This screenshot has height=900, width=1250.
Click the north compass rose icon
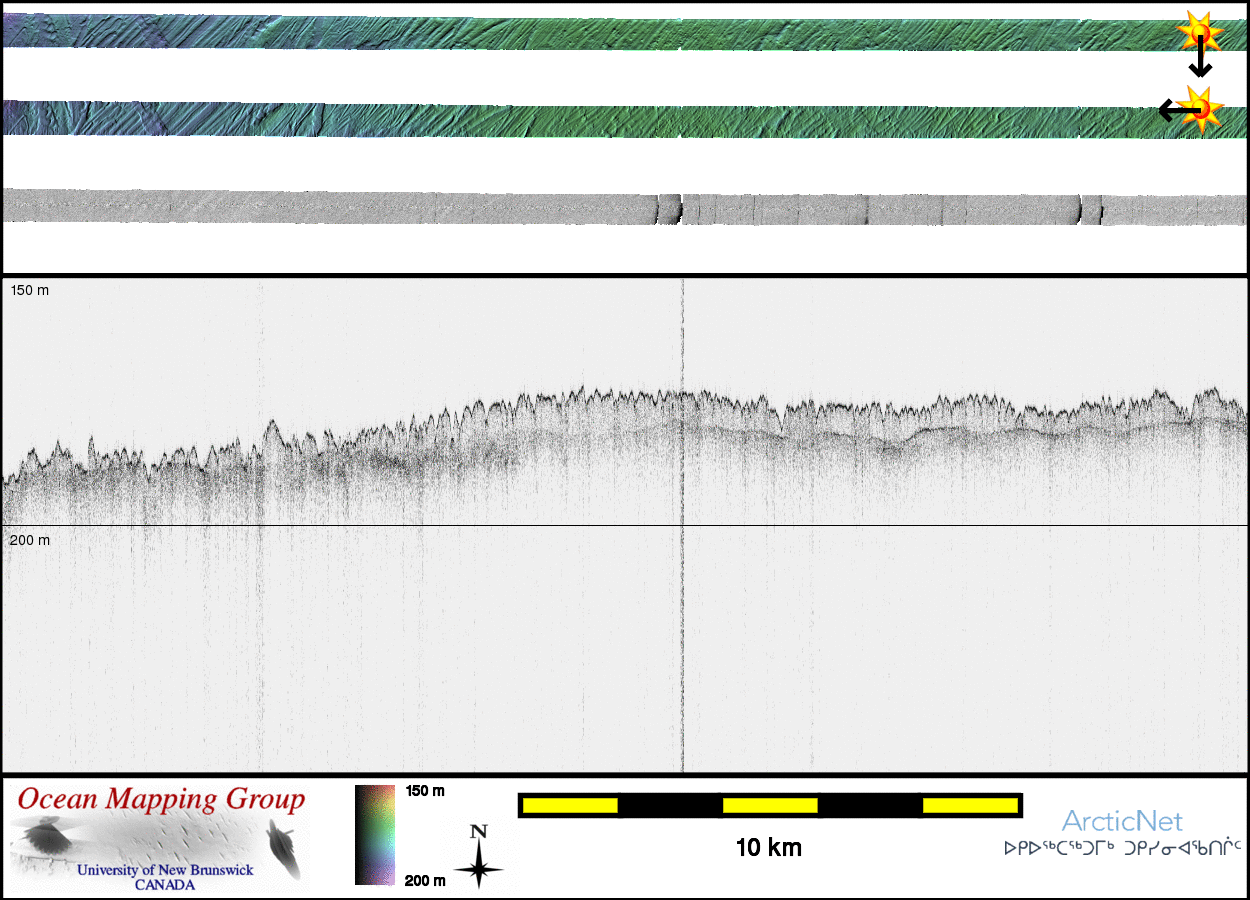(x=479, y=857)
